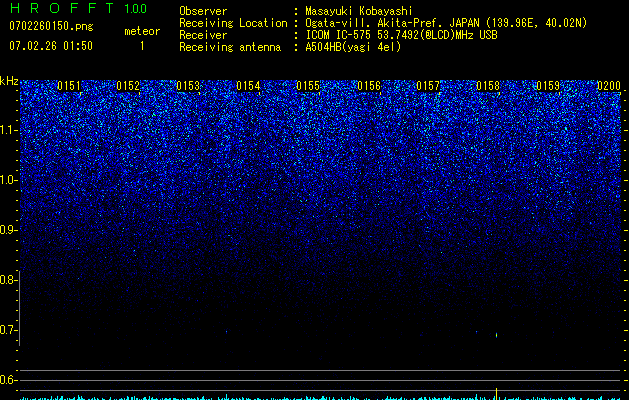629x400 pixels.
Task: Click the 0156 time marker
Action: click(x=369, y=86)
